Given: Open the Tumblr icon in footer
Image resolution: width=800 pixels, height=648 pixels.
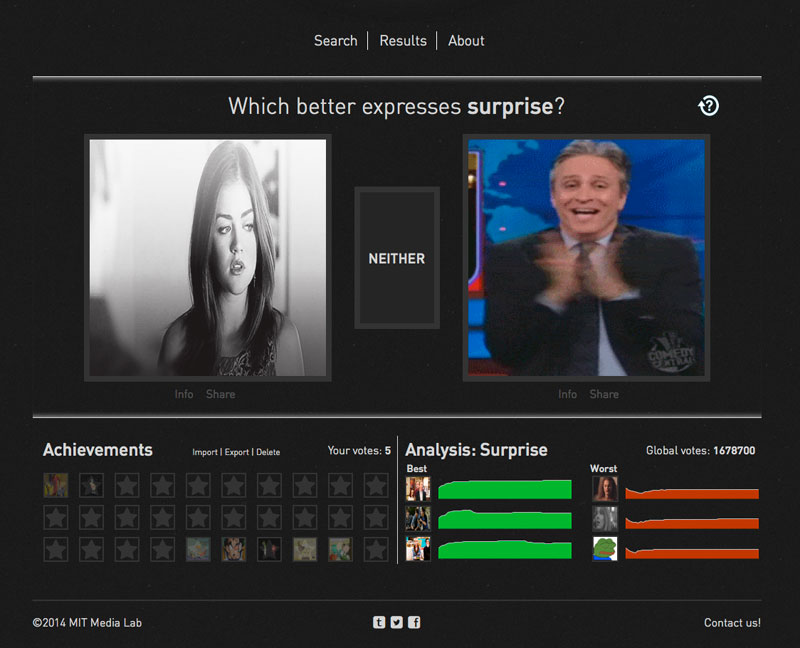Looking at the screenshot, I should click(379, 622).
